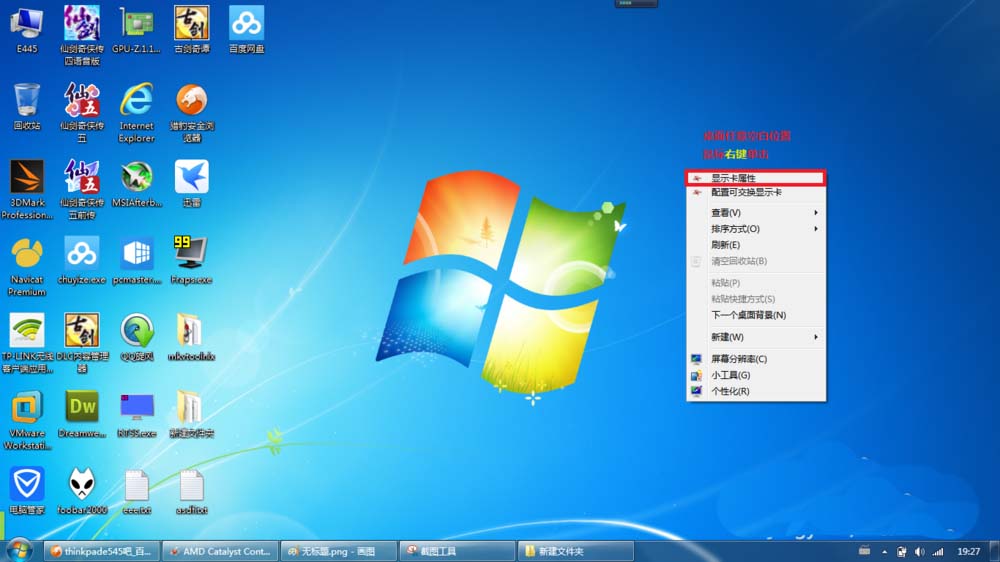Image resolution: width=1000 pixels, height=562 pixels.
Task: Open the 新建文件夹 folder on desktop
Action: point(191,414)
